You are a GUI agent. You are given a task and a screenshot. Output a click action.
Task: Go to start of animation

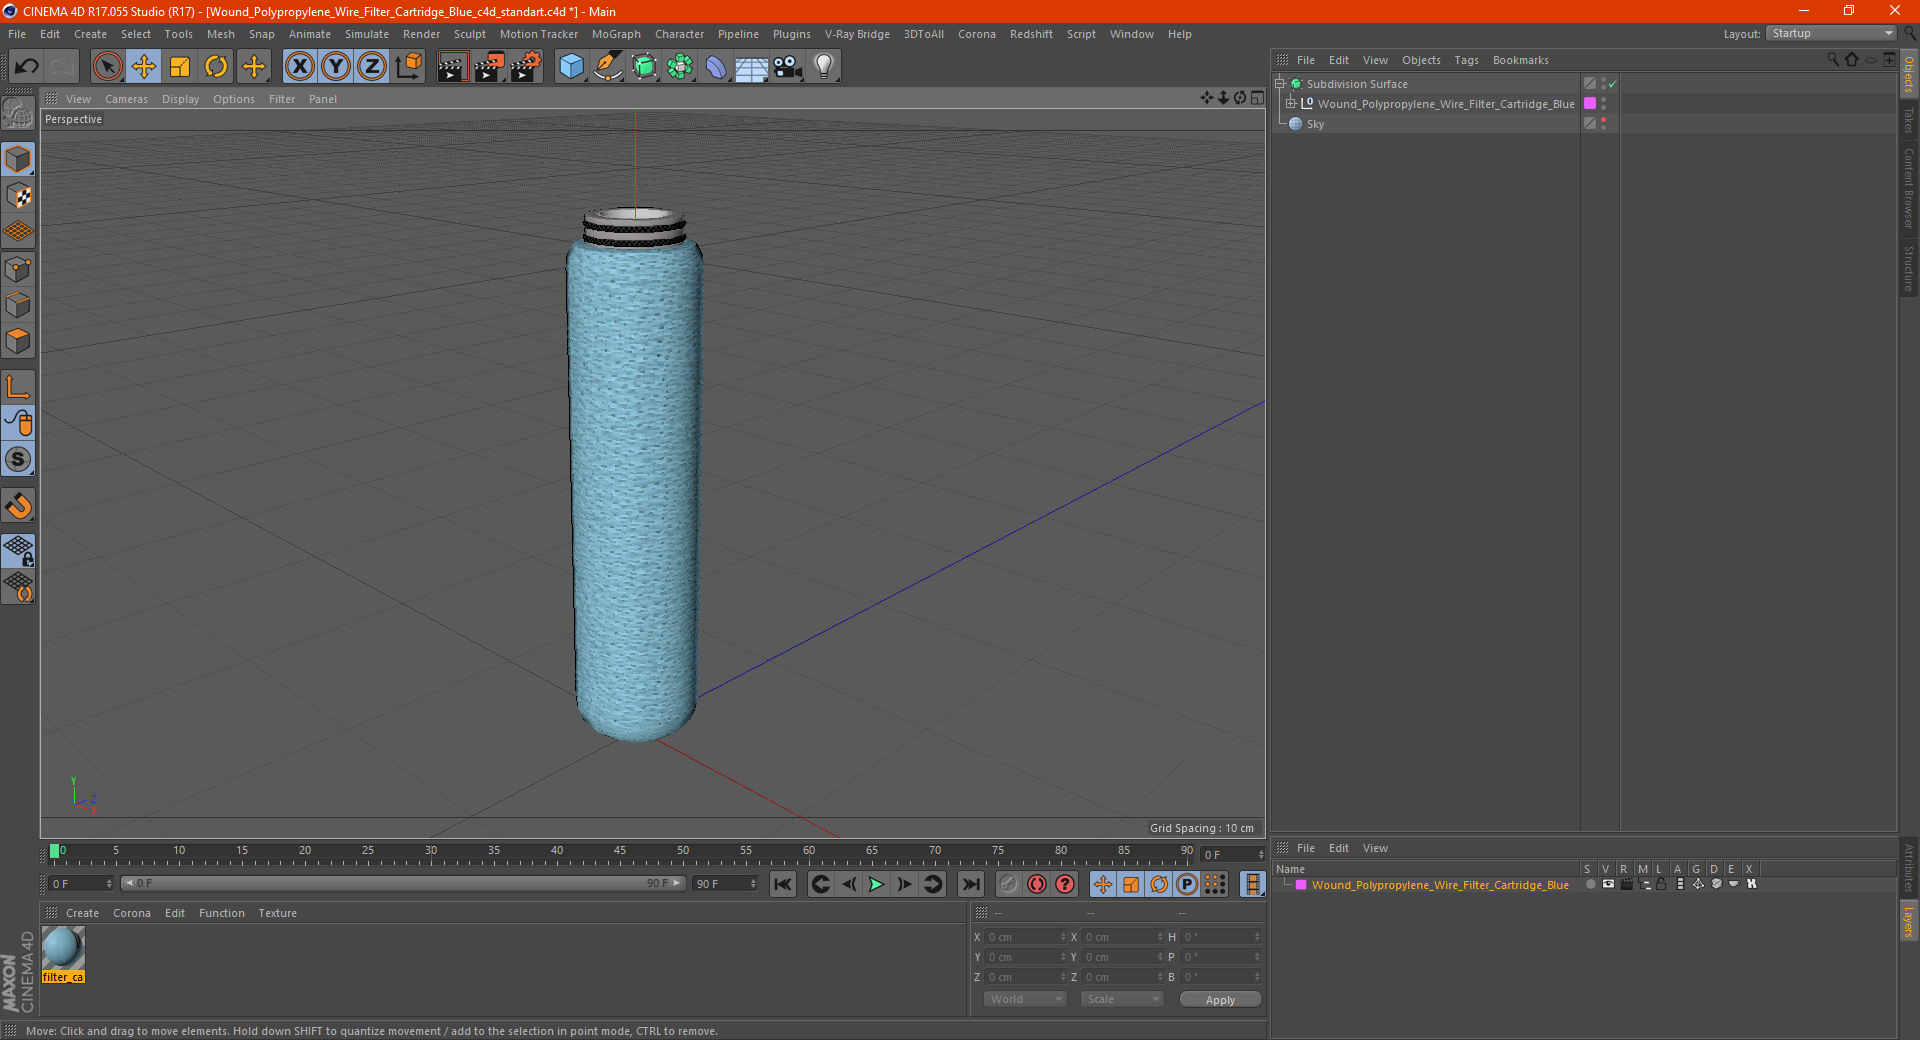[x=783, y=884]
